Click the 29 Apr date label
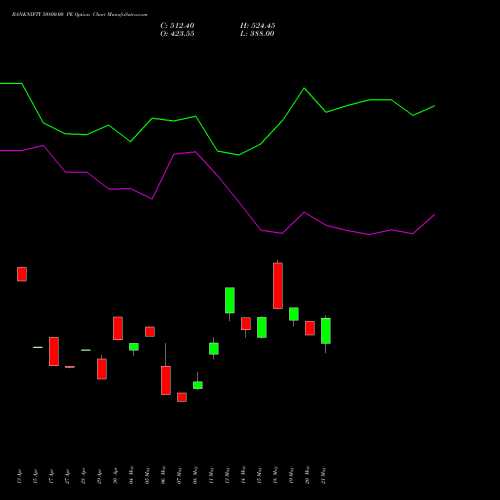Image resolution: width=500 pixels, height=500 pixels. coord(99,476)
